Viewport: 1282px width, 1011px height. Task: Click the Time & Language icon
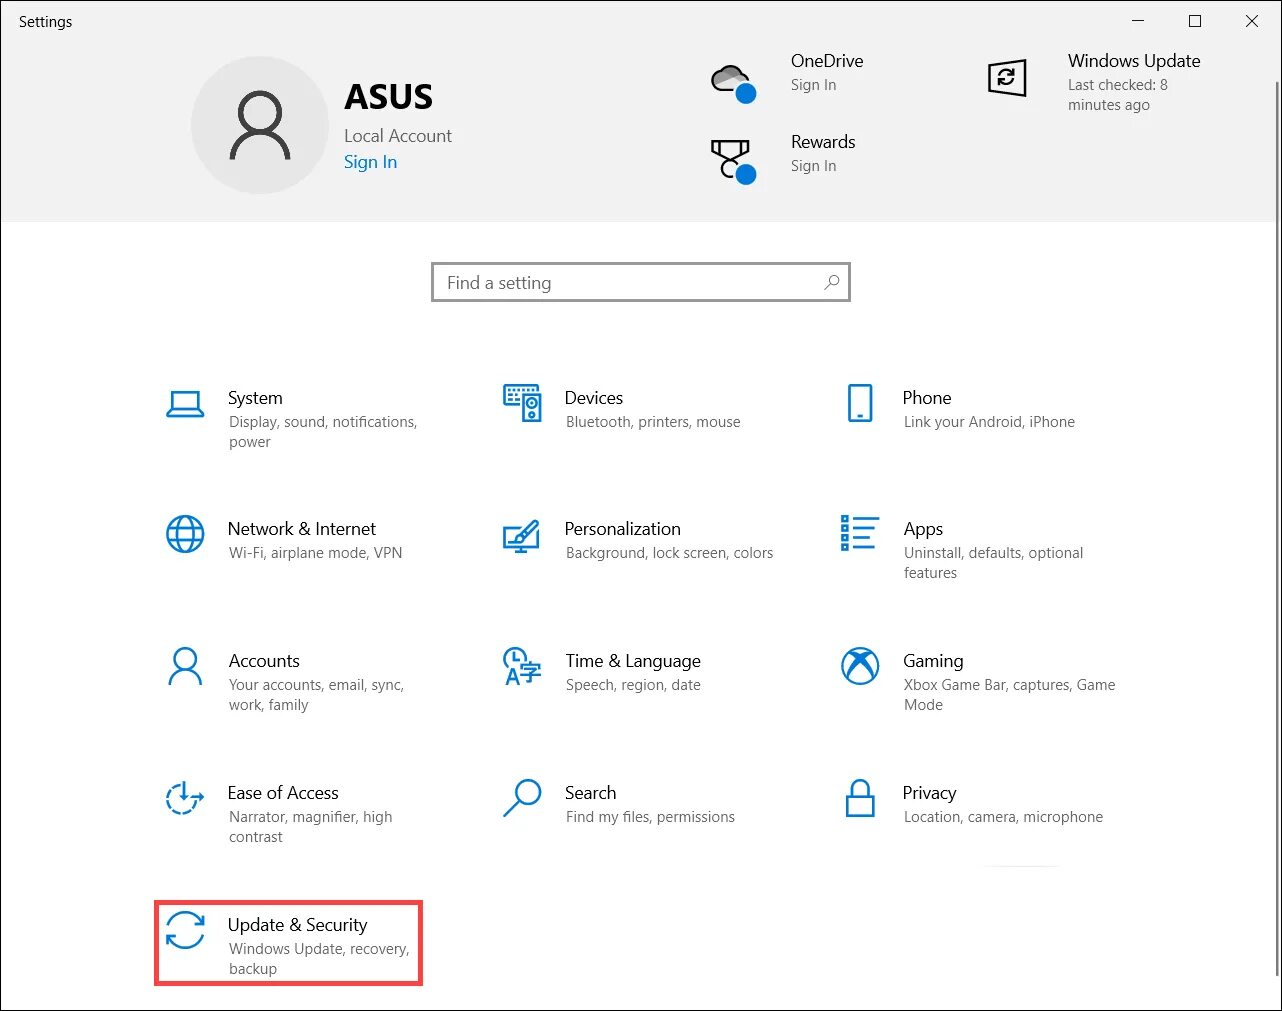522,666
